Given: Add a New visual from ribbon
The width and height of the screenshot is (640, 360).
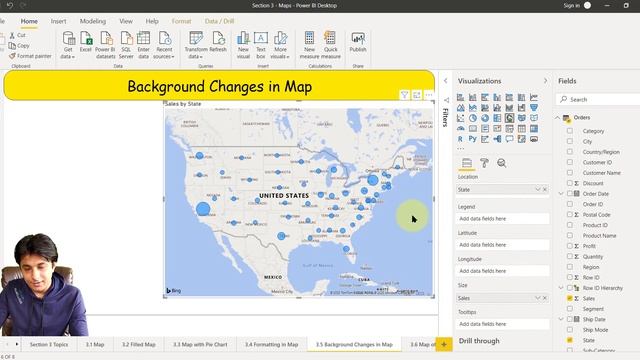Looking at the screenshot, I should coord(243,45).
